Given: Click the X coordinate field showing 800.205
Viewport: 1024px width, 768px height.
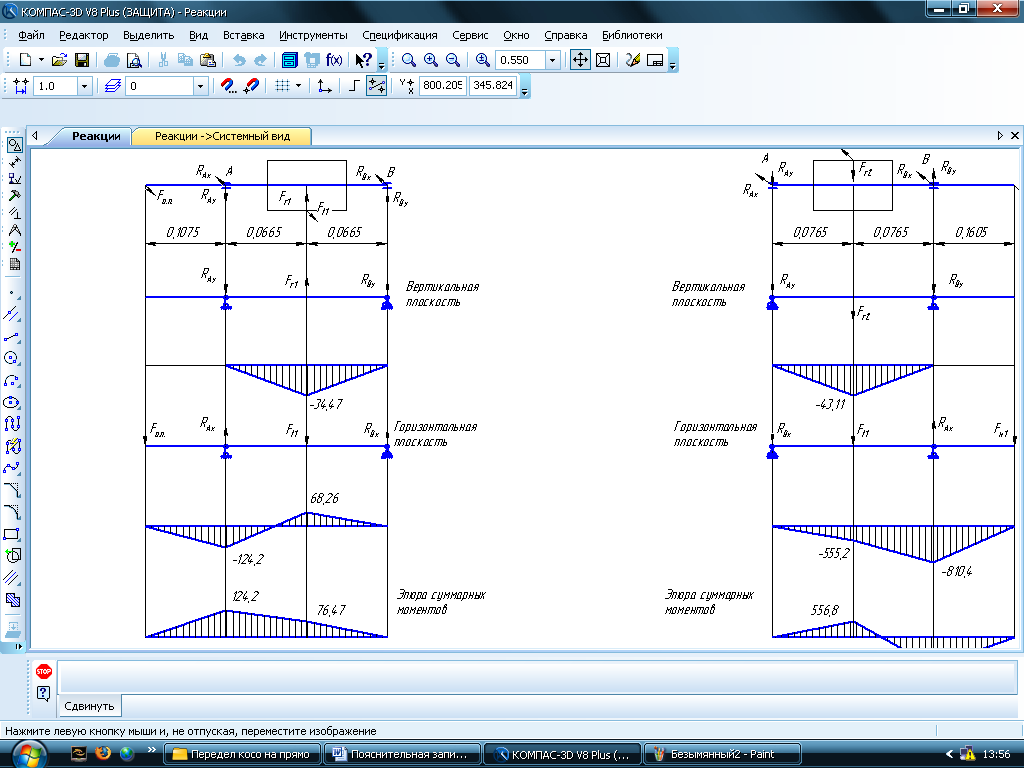Looking at the screenshot, I should 442,86.
